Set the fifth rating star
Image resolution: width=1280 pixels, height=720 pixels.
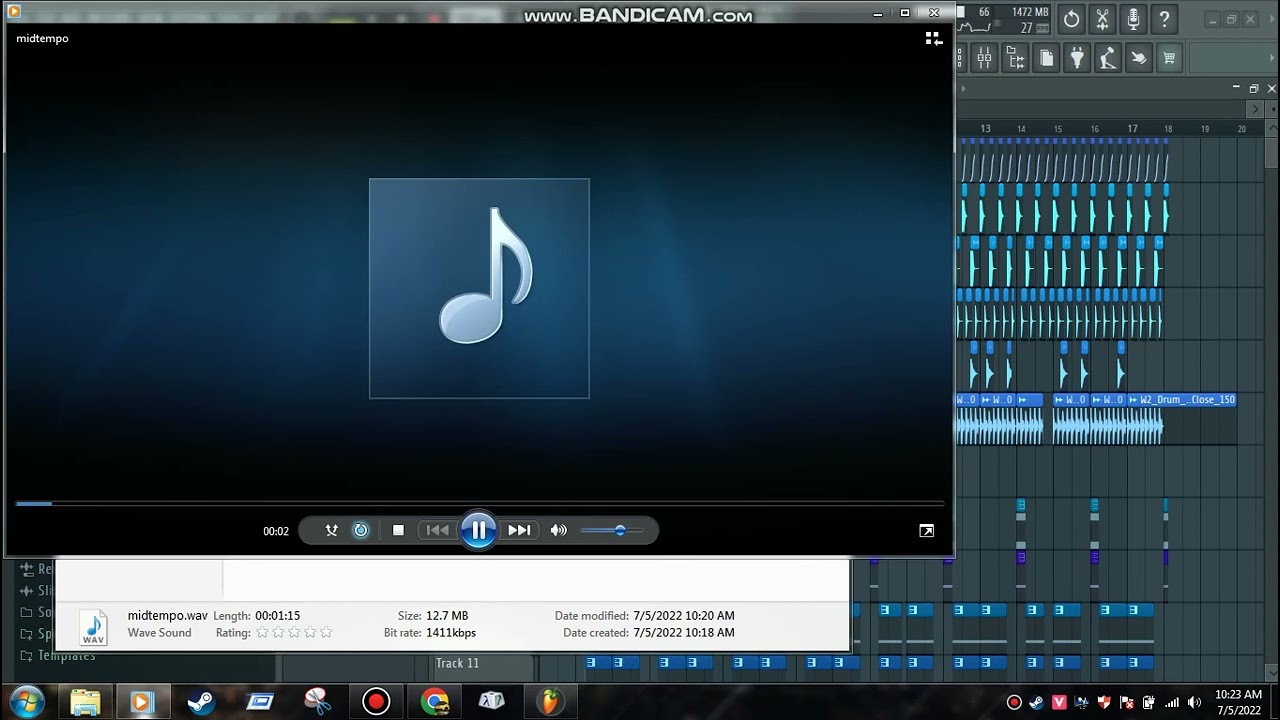[326, 633]
